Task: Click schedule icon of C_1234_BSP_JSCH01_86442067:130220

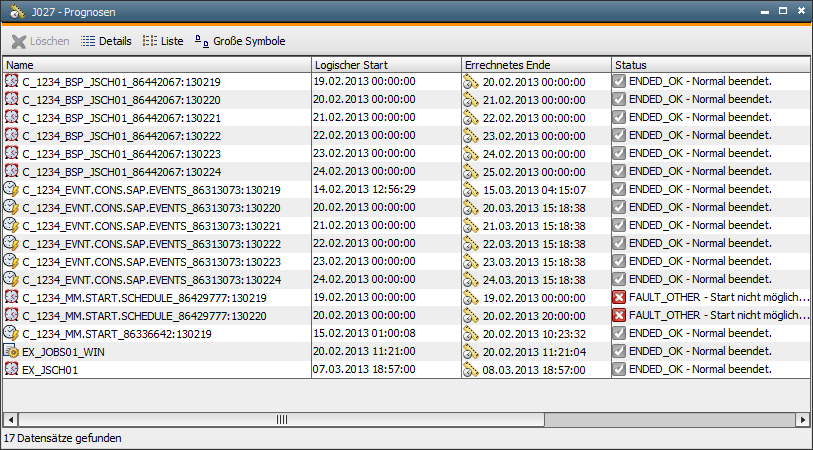Action: pyautogui.click(x=11, y=99)
